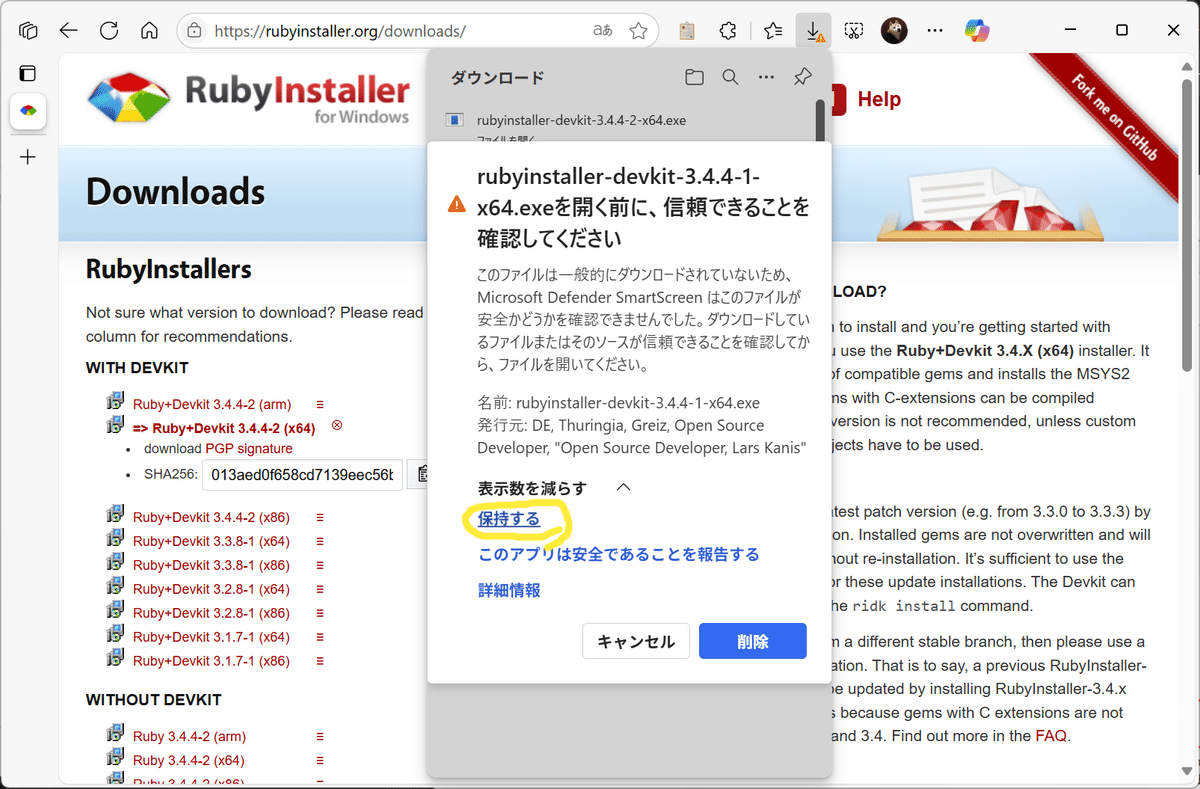Launch the Copilot icon
Screen dimensions: 1200x789
click(977, 30)
